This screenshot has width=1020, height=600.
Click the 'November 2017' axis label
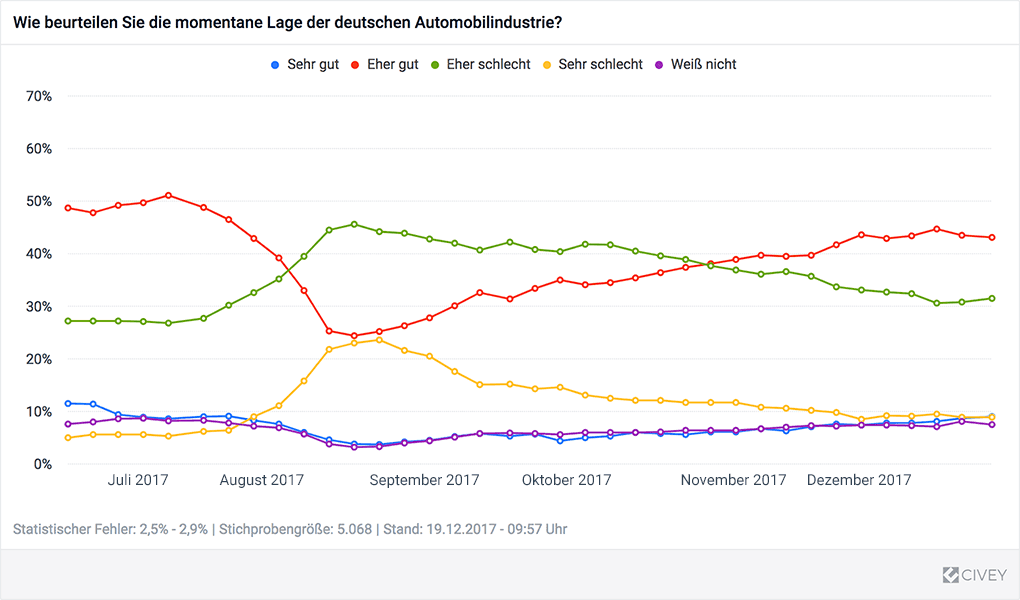coord(733,480)
